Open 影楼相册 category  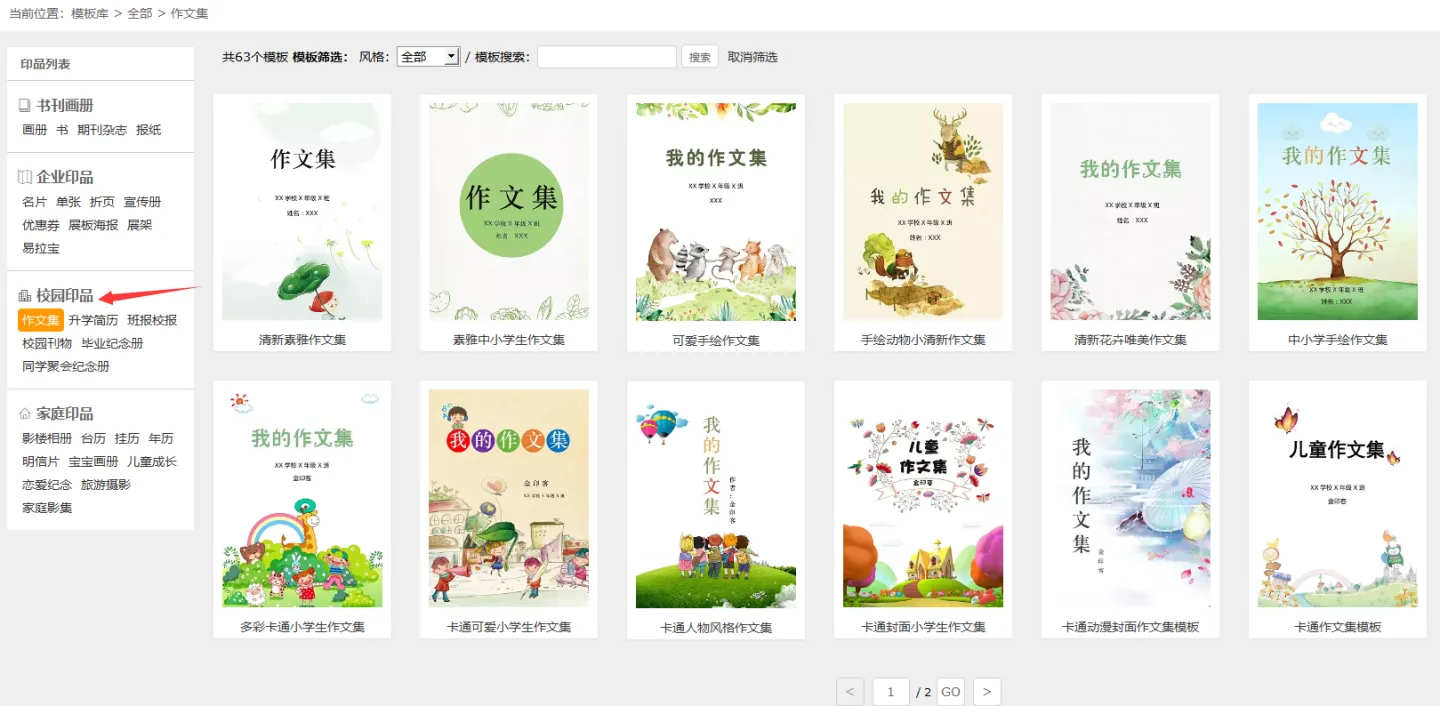pyautogui.click(x=47, y=438)
